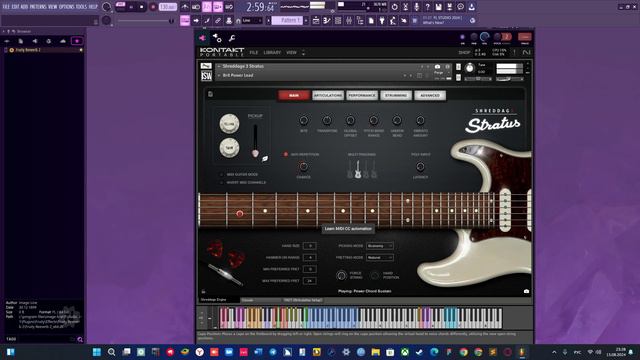Open Kontakt's LIBRARY menu

coord(272,53)
